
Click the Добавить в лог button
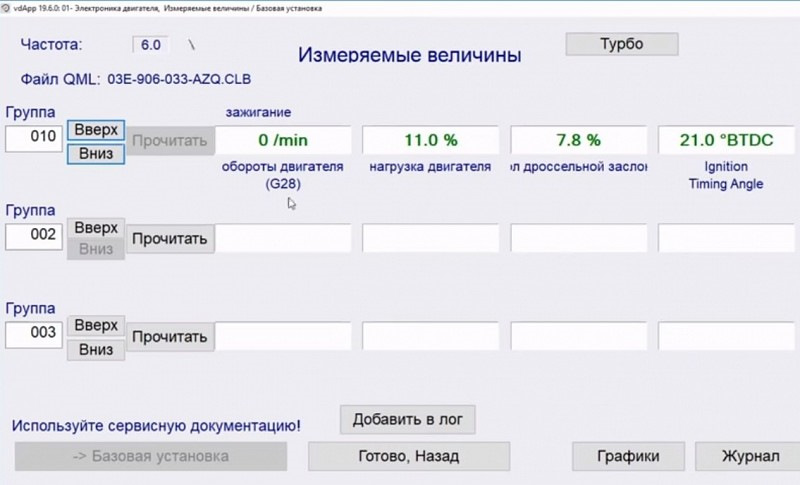pyautogui.click(x=407, y=419)
